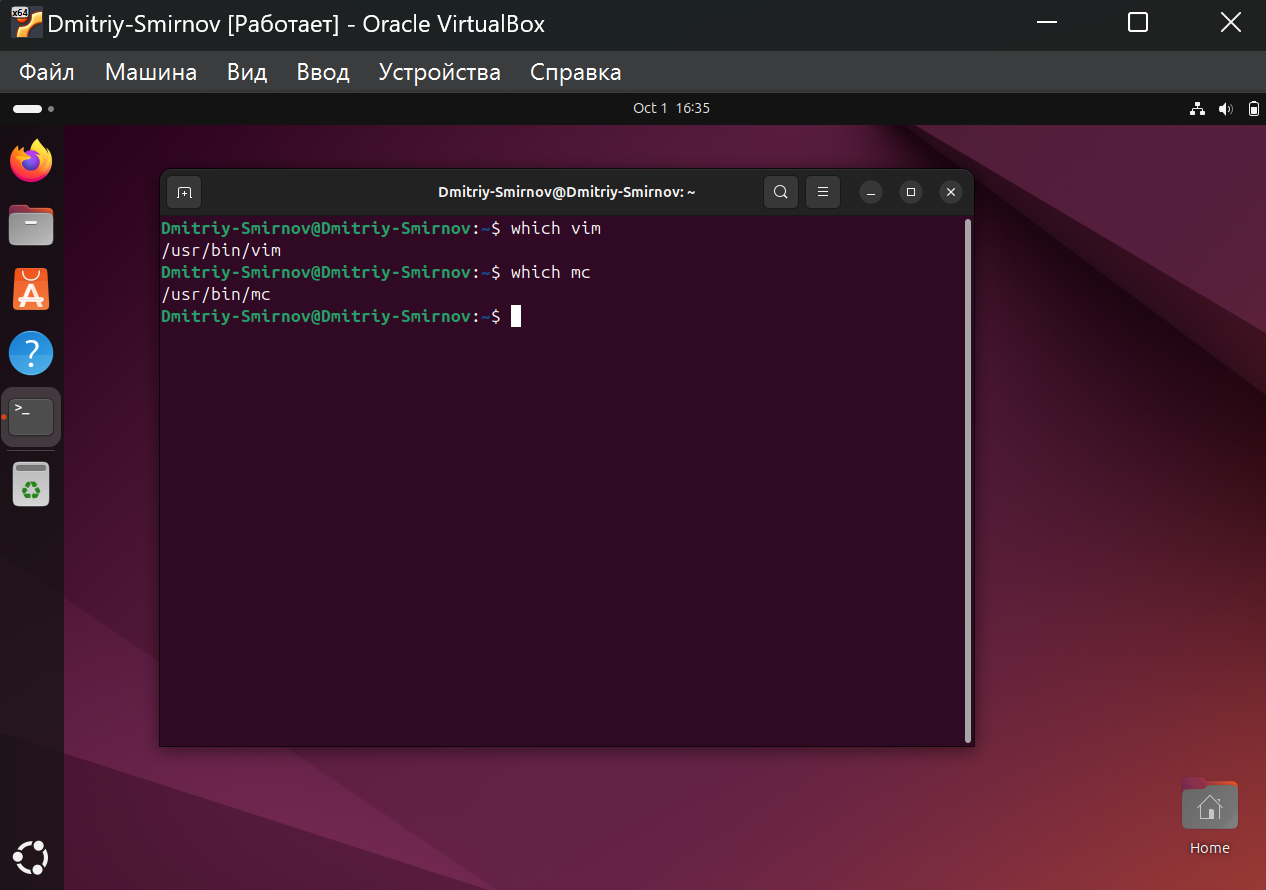Open the Ввод menu
Screen dimensions: 1266x890
click(323, 72)
